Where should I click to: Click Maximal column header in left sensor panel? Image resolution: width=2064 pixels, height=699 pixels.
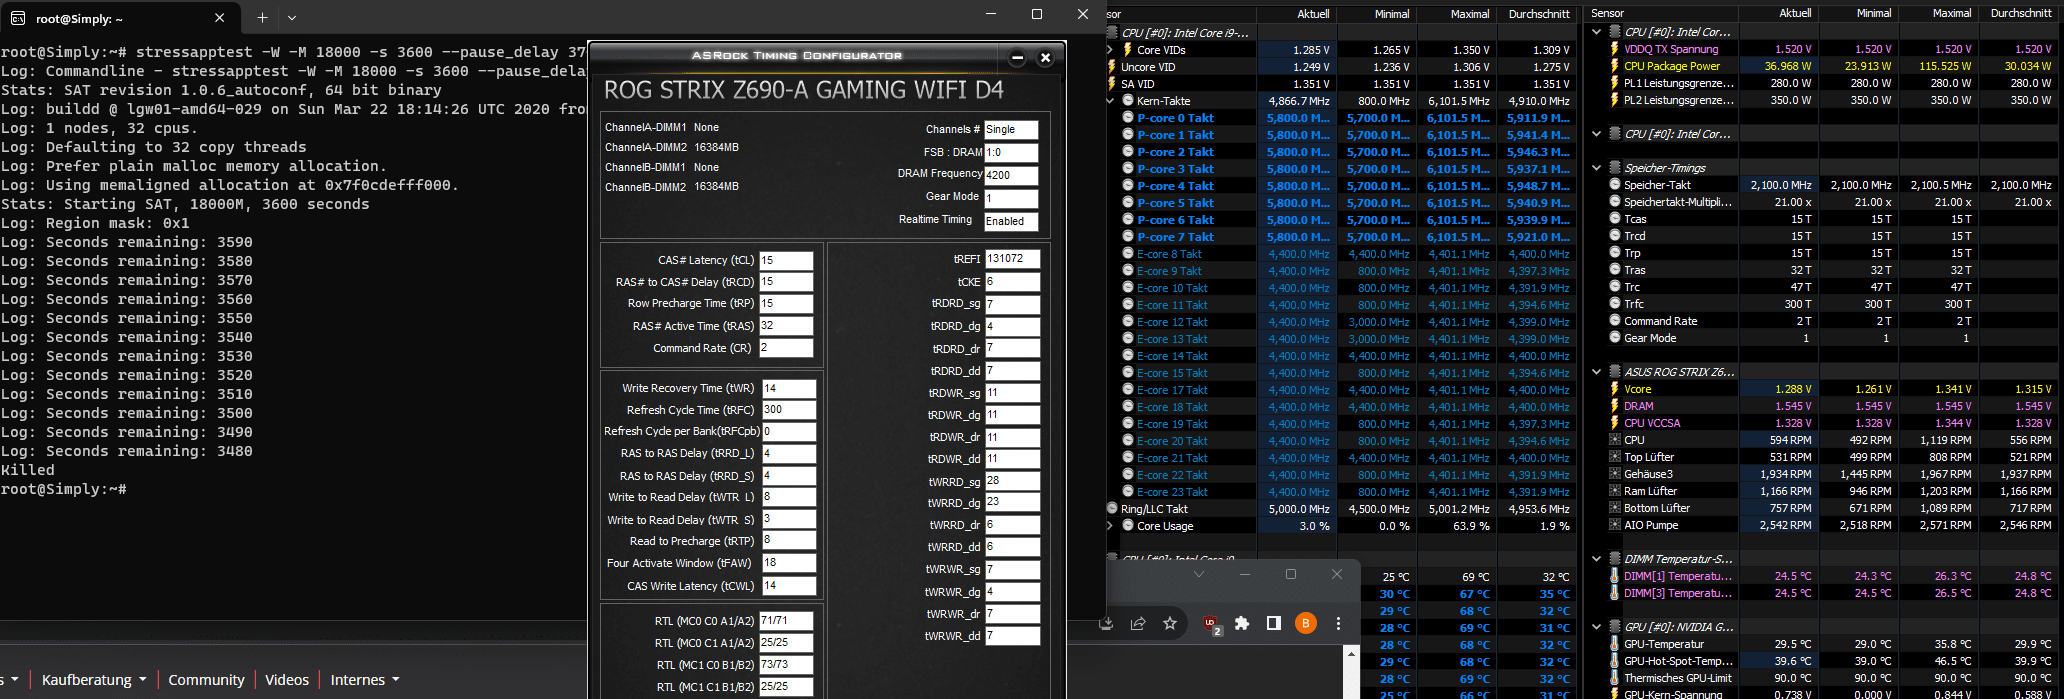1456,14
